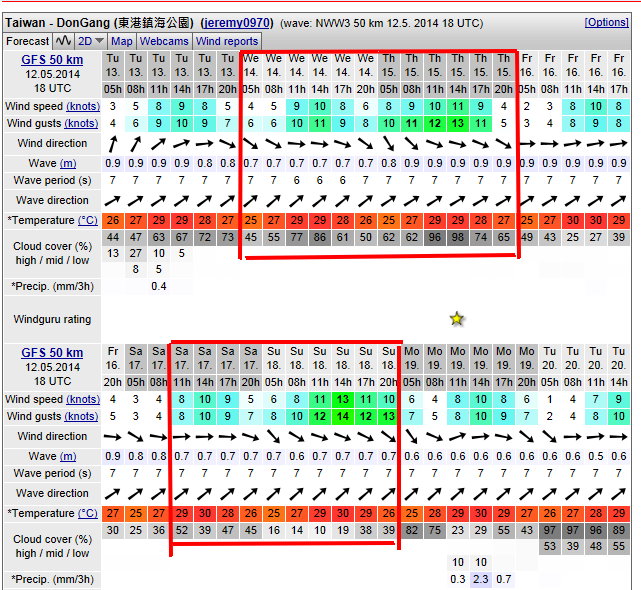Select wave height 0.5 on Tuesday 20 11h

point(596,456)
